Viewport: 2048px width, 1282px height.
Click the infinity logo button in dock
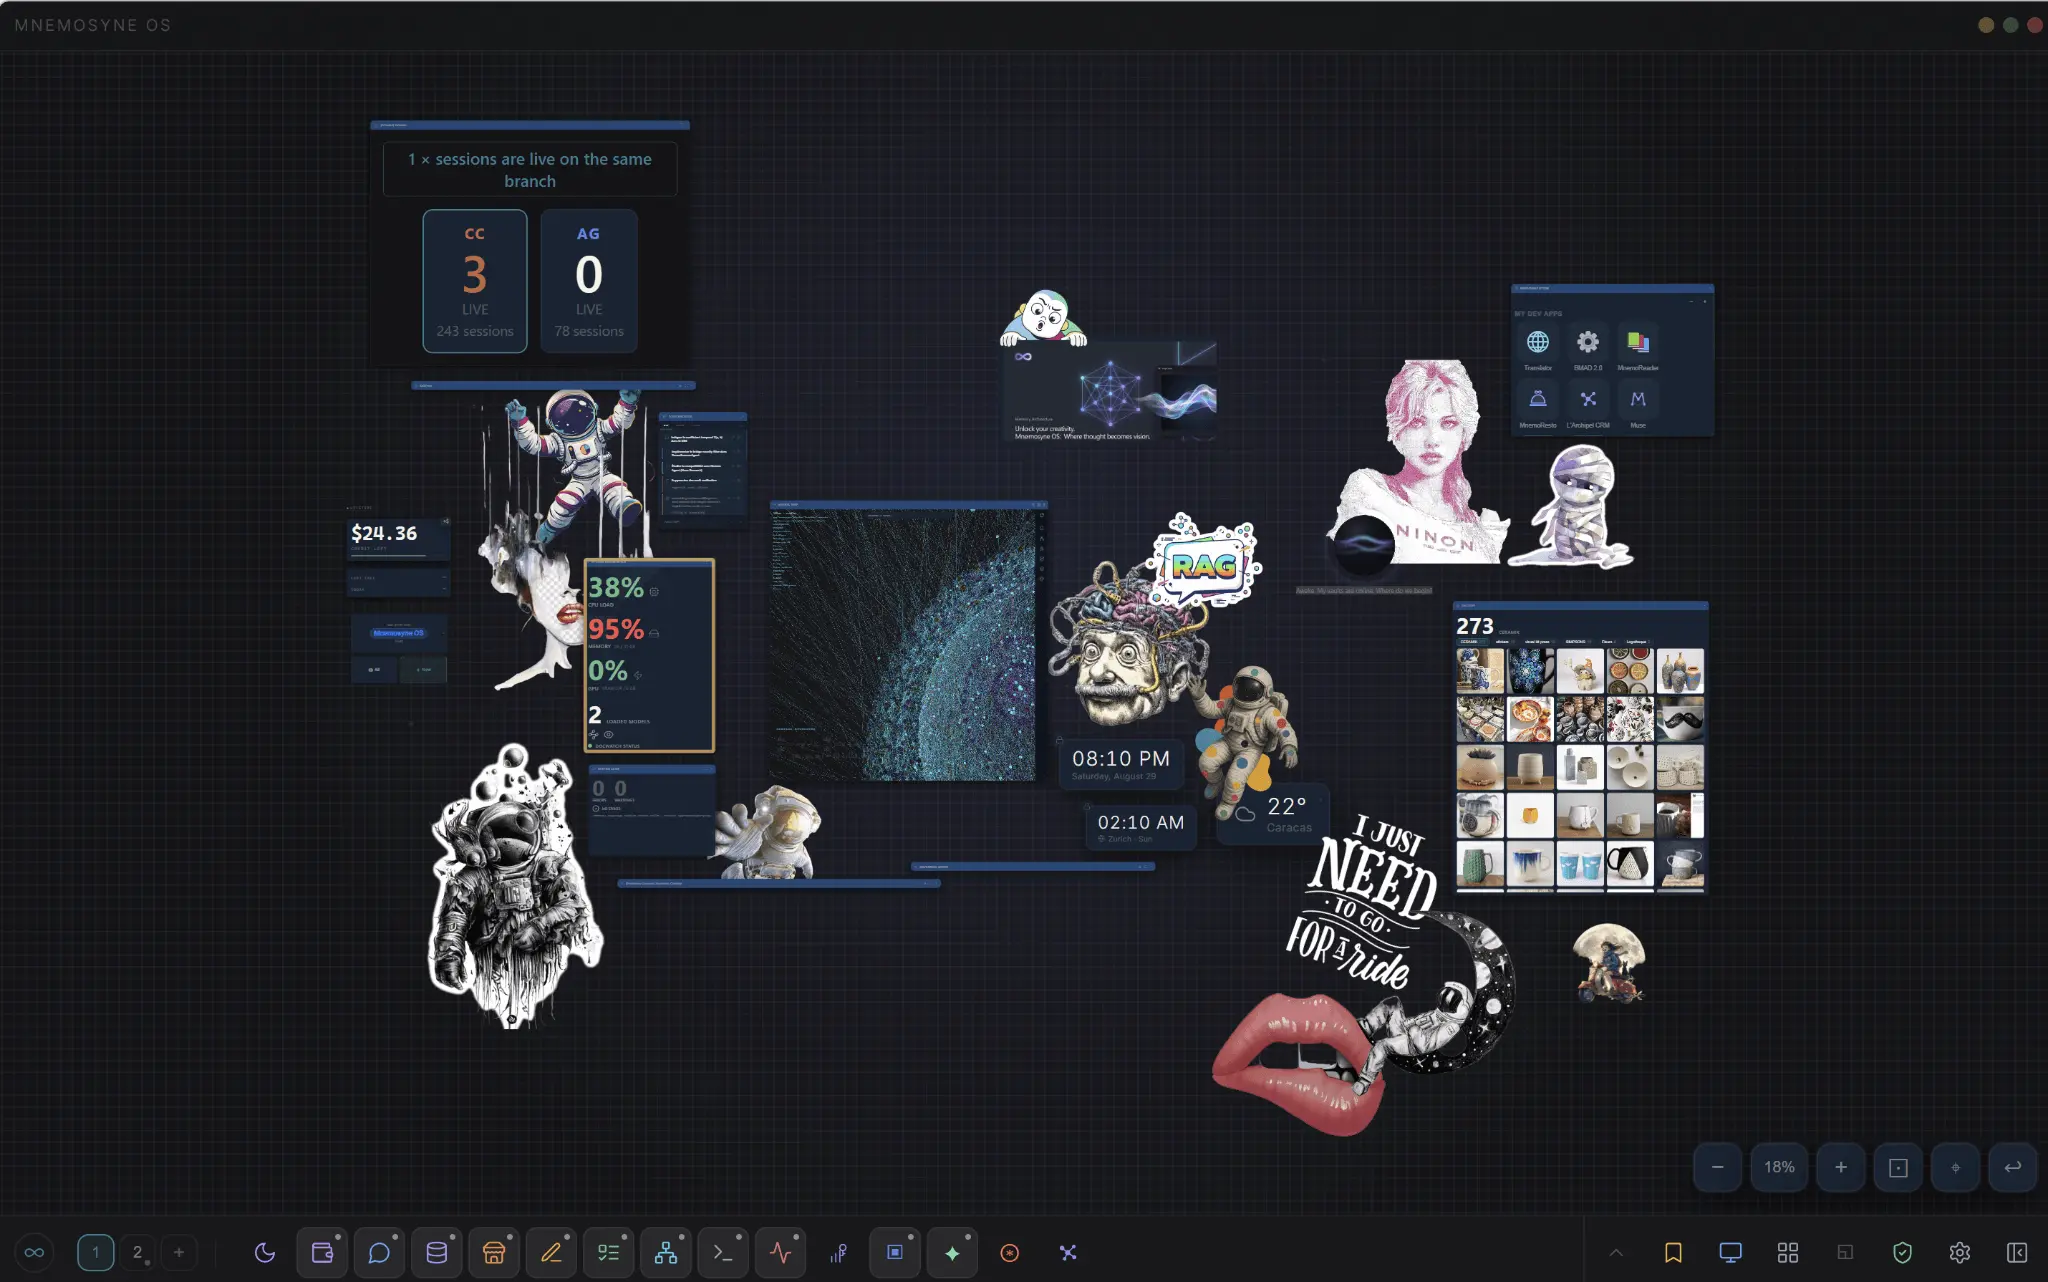coord(34,1252)
